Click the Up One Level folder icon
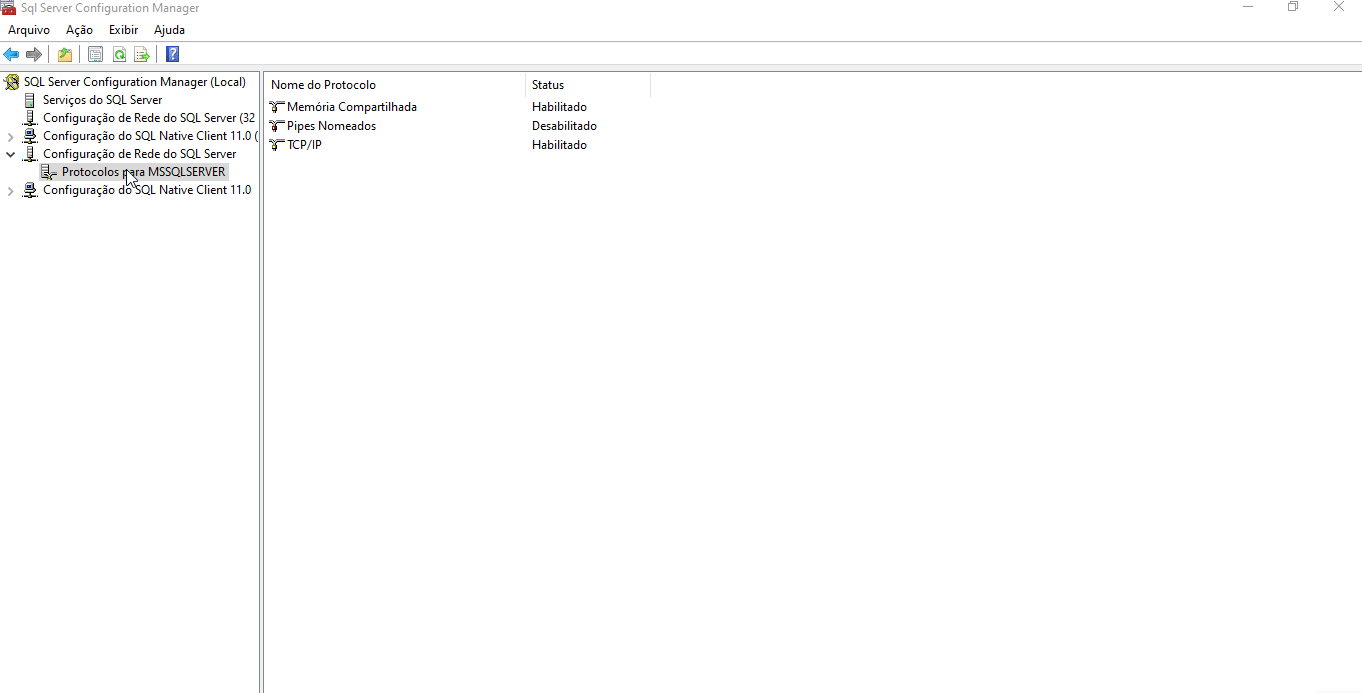This screenshot has width=1362, height=693. pos(65,54)
